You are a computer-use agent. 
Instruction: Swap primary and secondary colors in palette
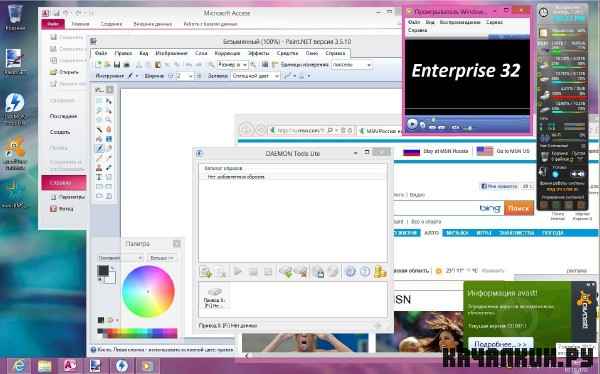[112, 268]
